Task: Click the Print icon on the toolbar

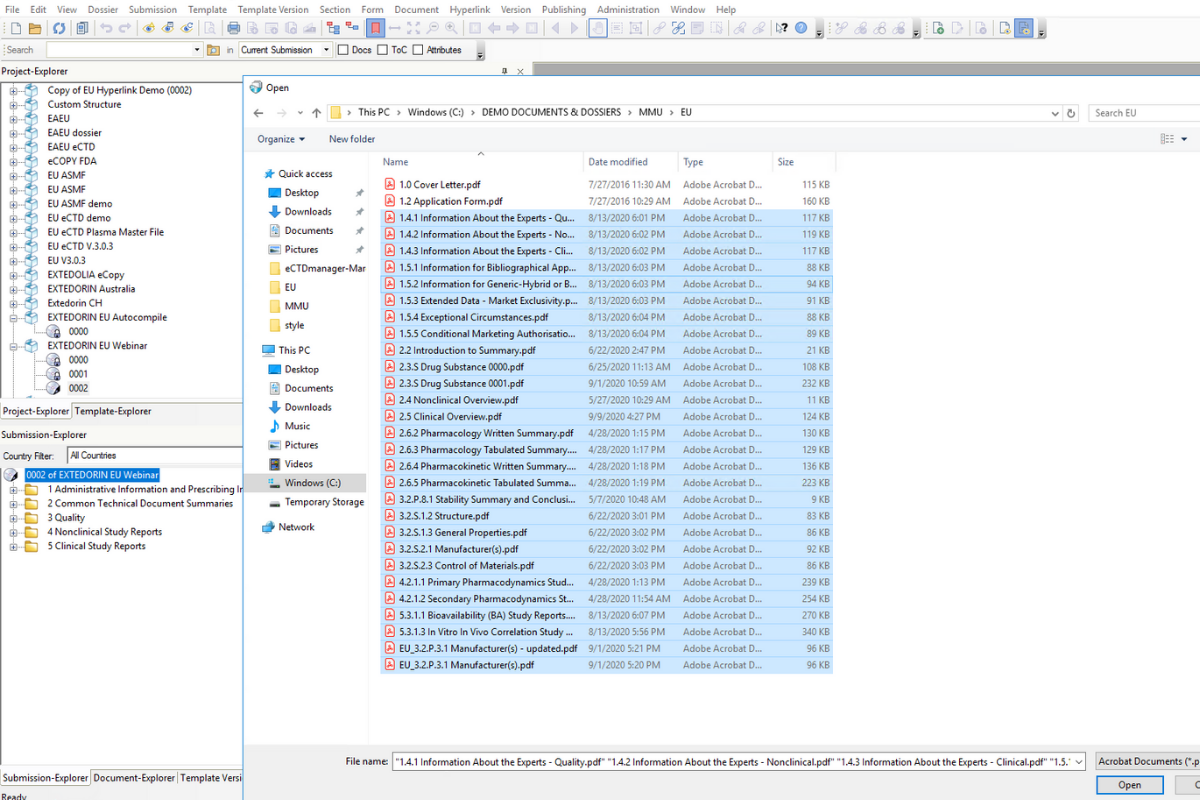Action: pos(233,28)
